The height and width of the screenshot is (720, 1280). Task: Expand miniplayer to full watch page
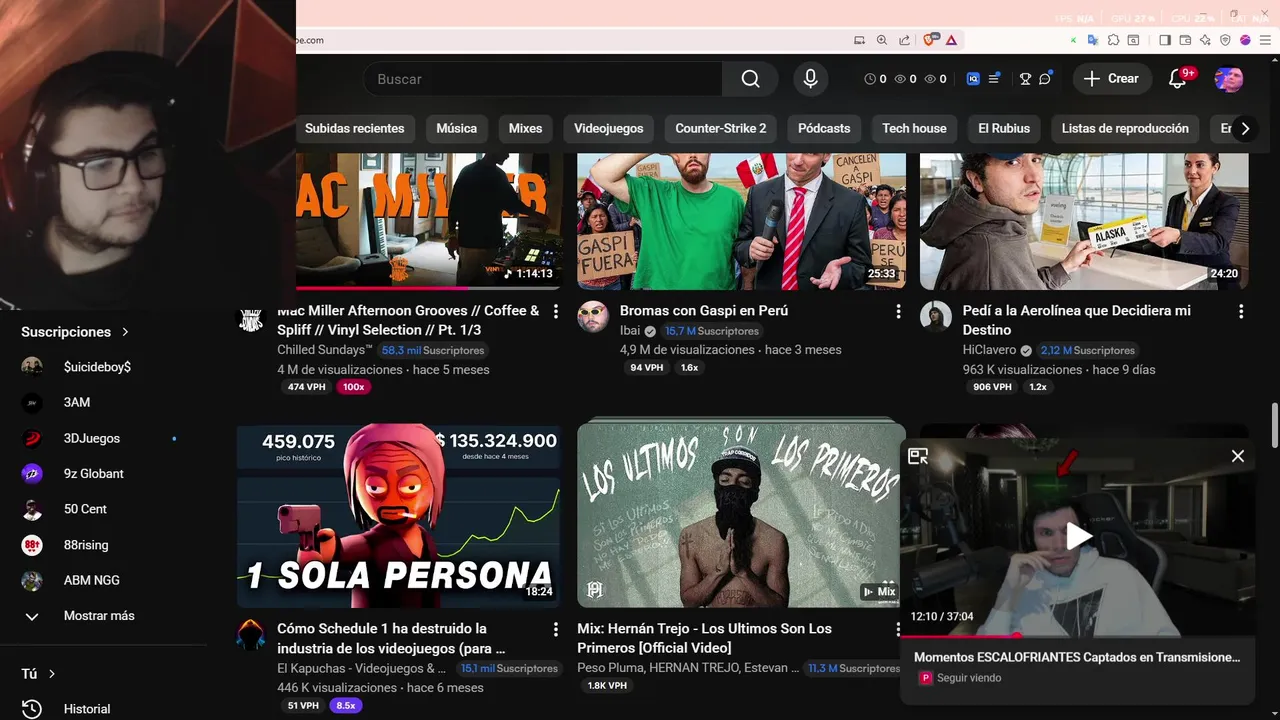917,456
